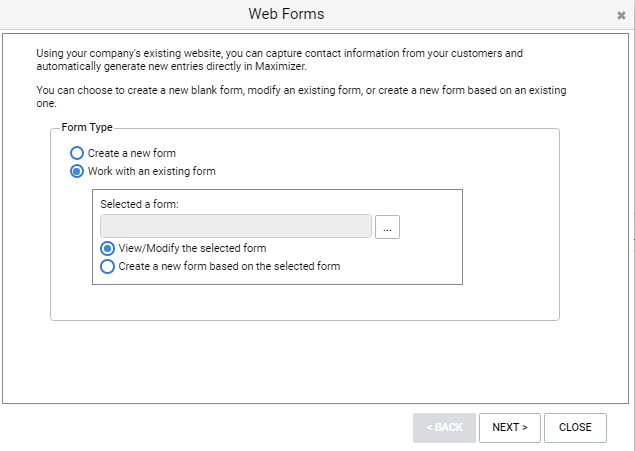The height and width of the screenshot is (451, 635).
Task: Click the "Selected a form:" label
Action: 139,204
